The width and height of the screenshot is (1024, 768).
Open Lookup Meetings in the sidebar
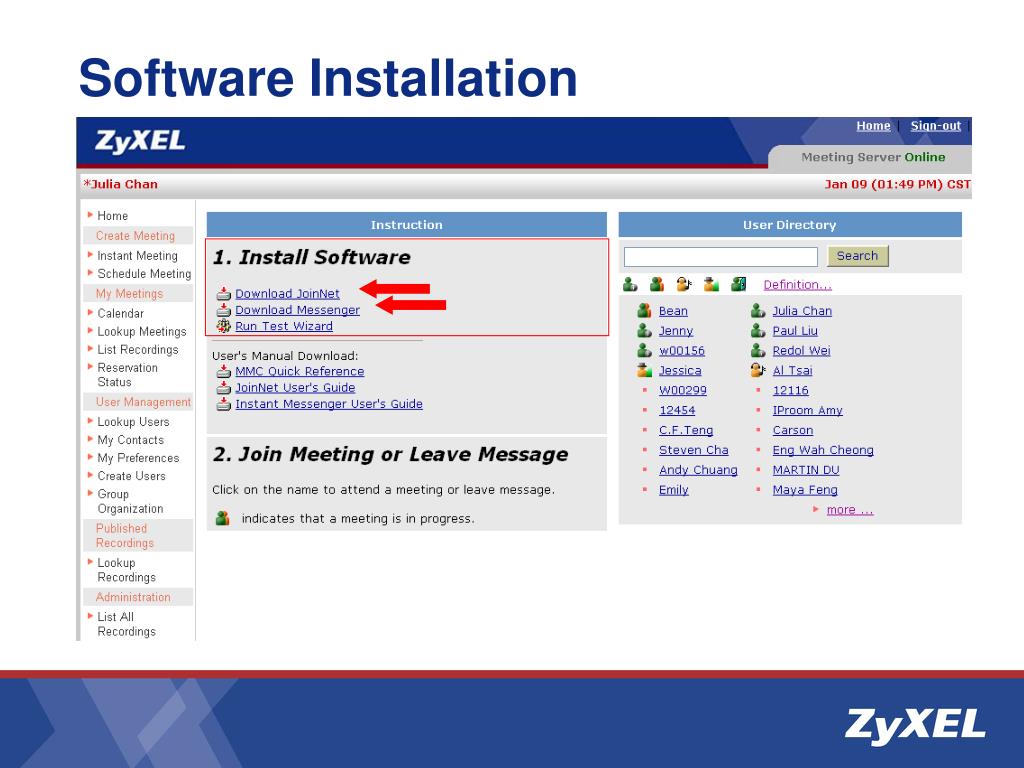click(142, 332)
